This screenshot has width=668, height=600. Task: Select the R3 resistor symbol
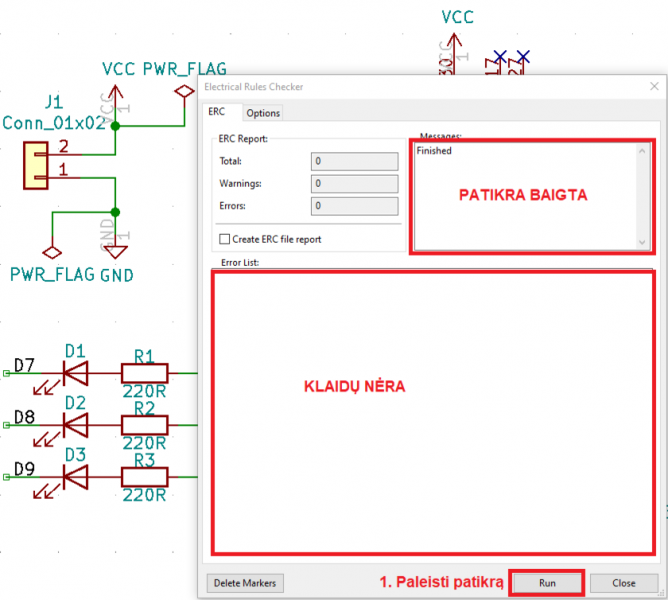(145, 477)
